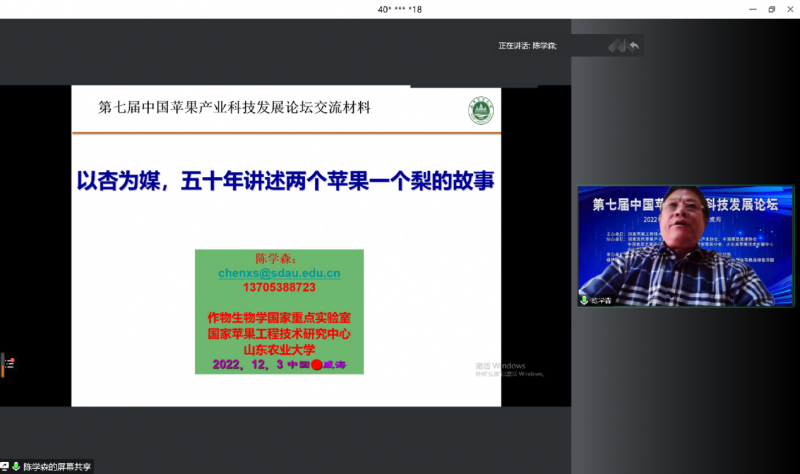Click the screen share icon at bottom left
The height and width of the screenshot is (474, 800).
[5, 467]
